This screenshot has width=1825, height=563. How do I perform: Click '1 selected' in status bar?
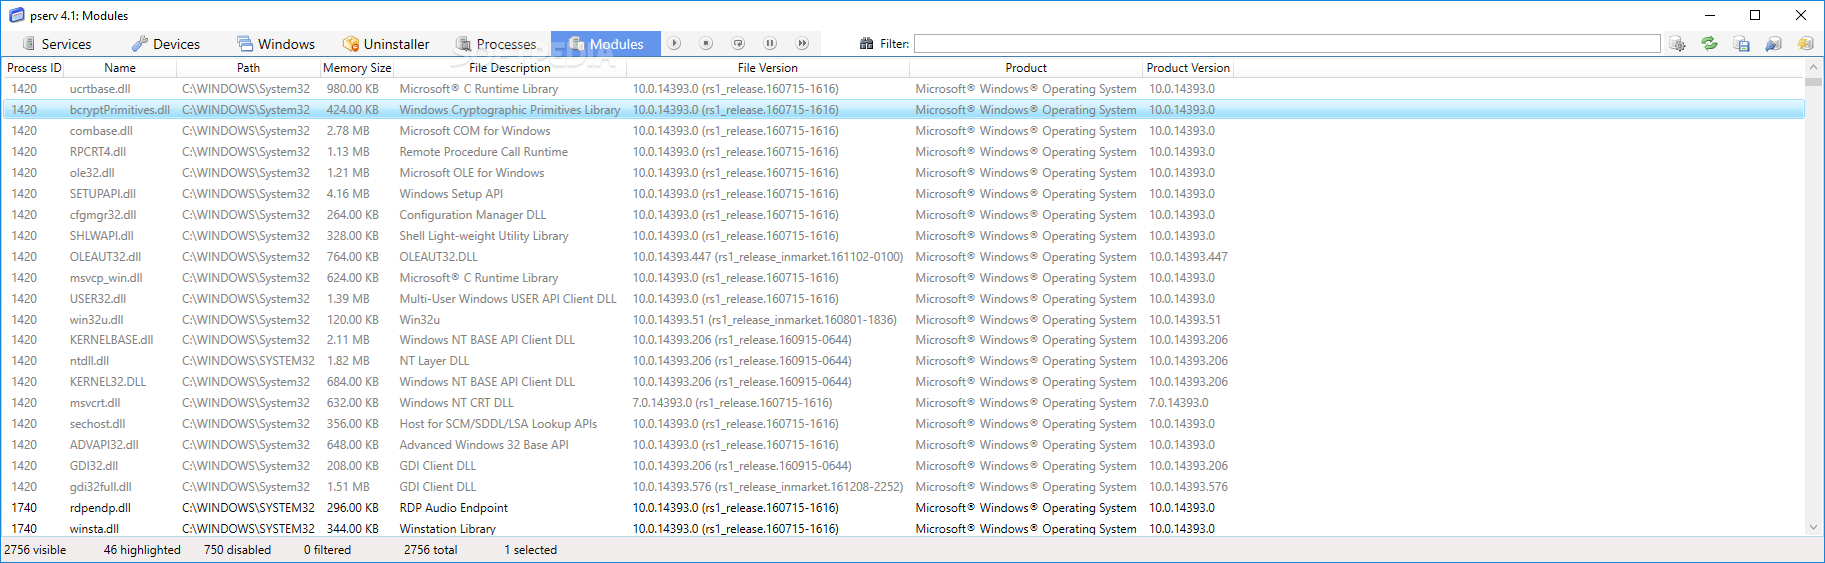(530, 550)
